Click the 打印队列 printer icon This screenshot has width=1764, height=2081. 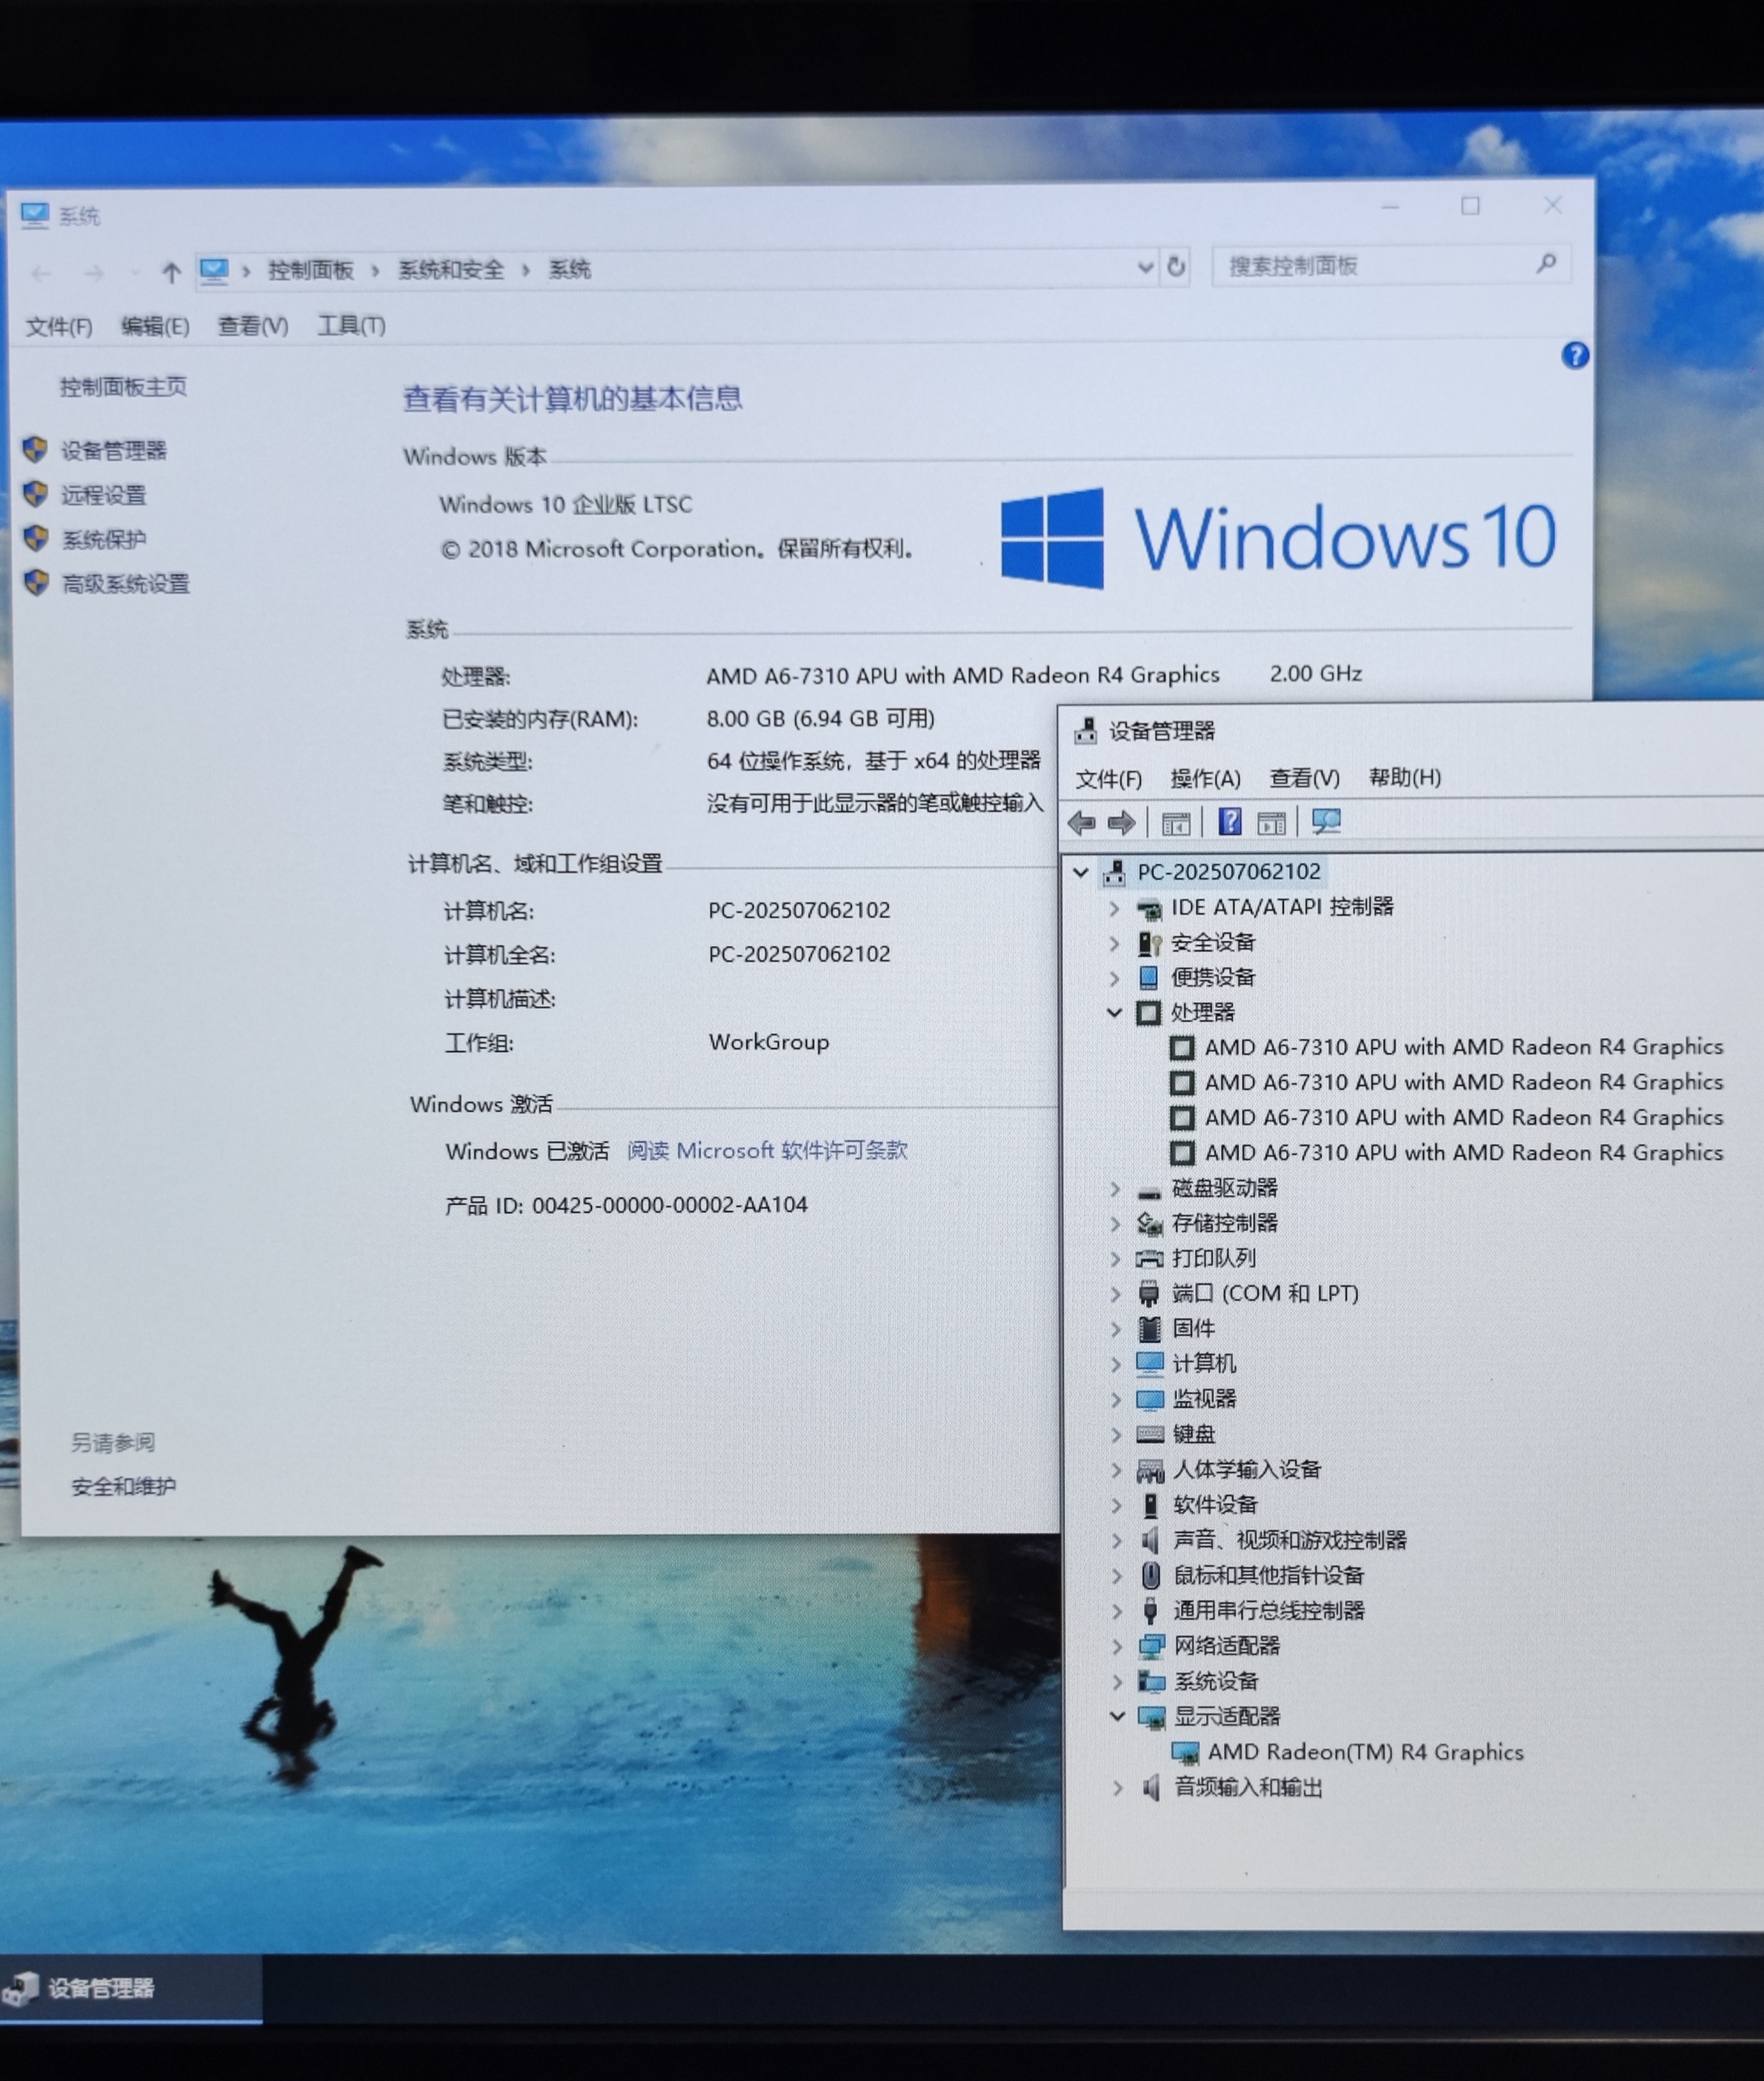coord(1150,1258)
